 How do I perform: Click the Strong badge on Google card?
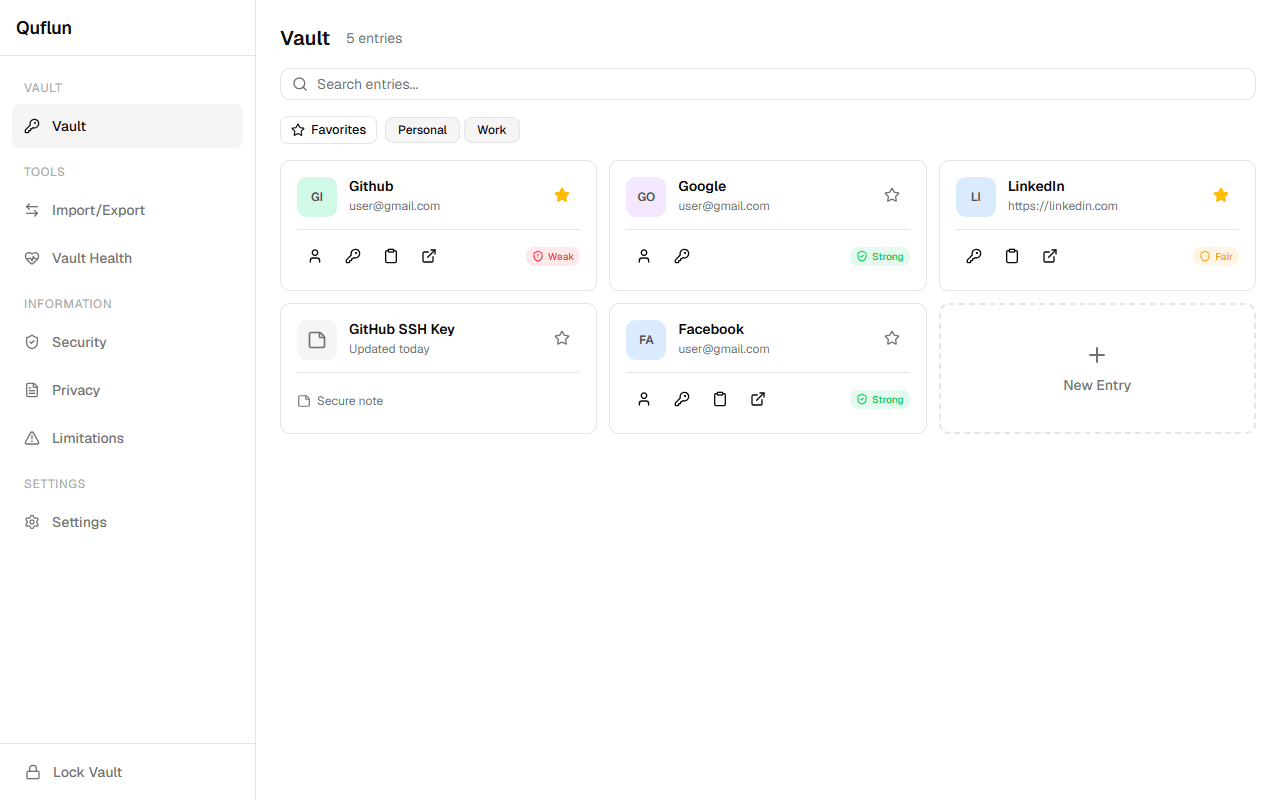click(880, 257)
